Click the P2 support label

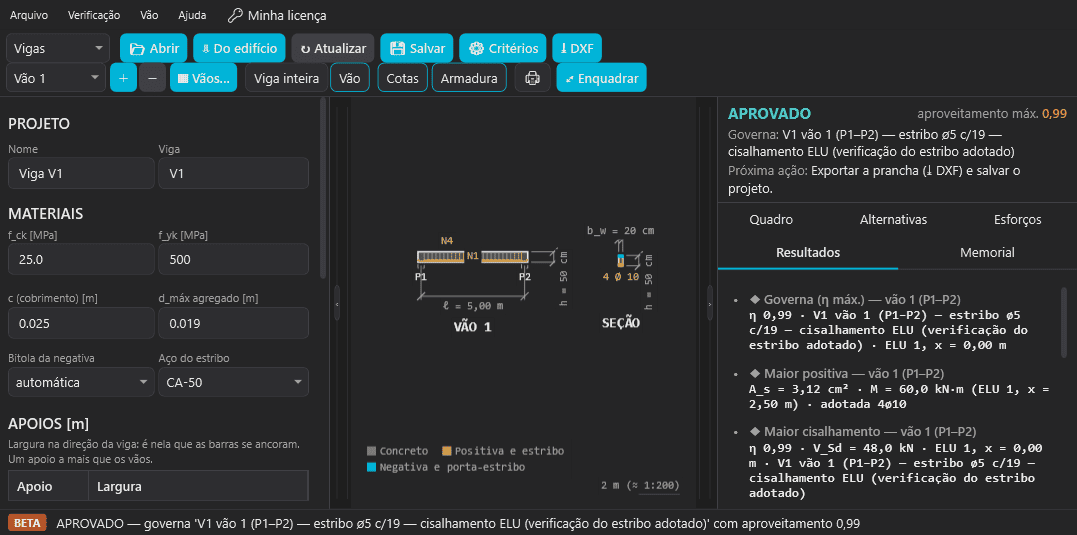525,277
